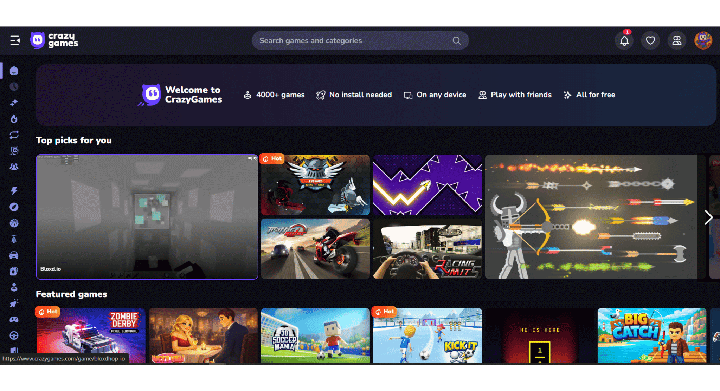Open the Hot knight battle game thumbnail
Image resolution: width=720 pixels, height=391 pixels.
click(315, 185)
